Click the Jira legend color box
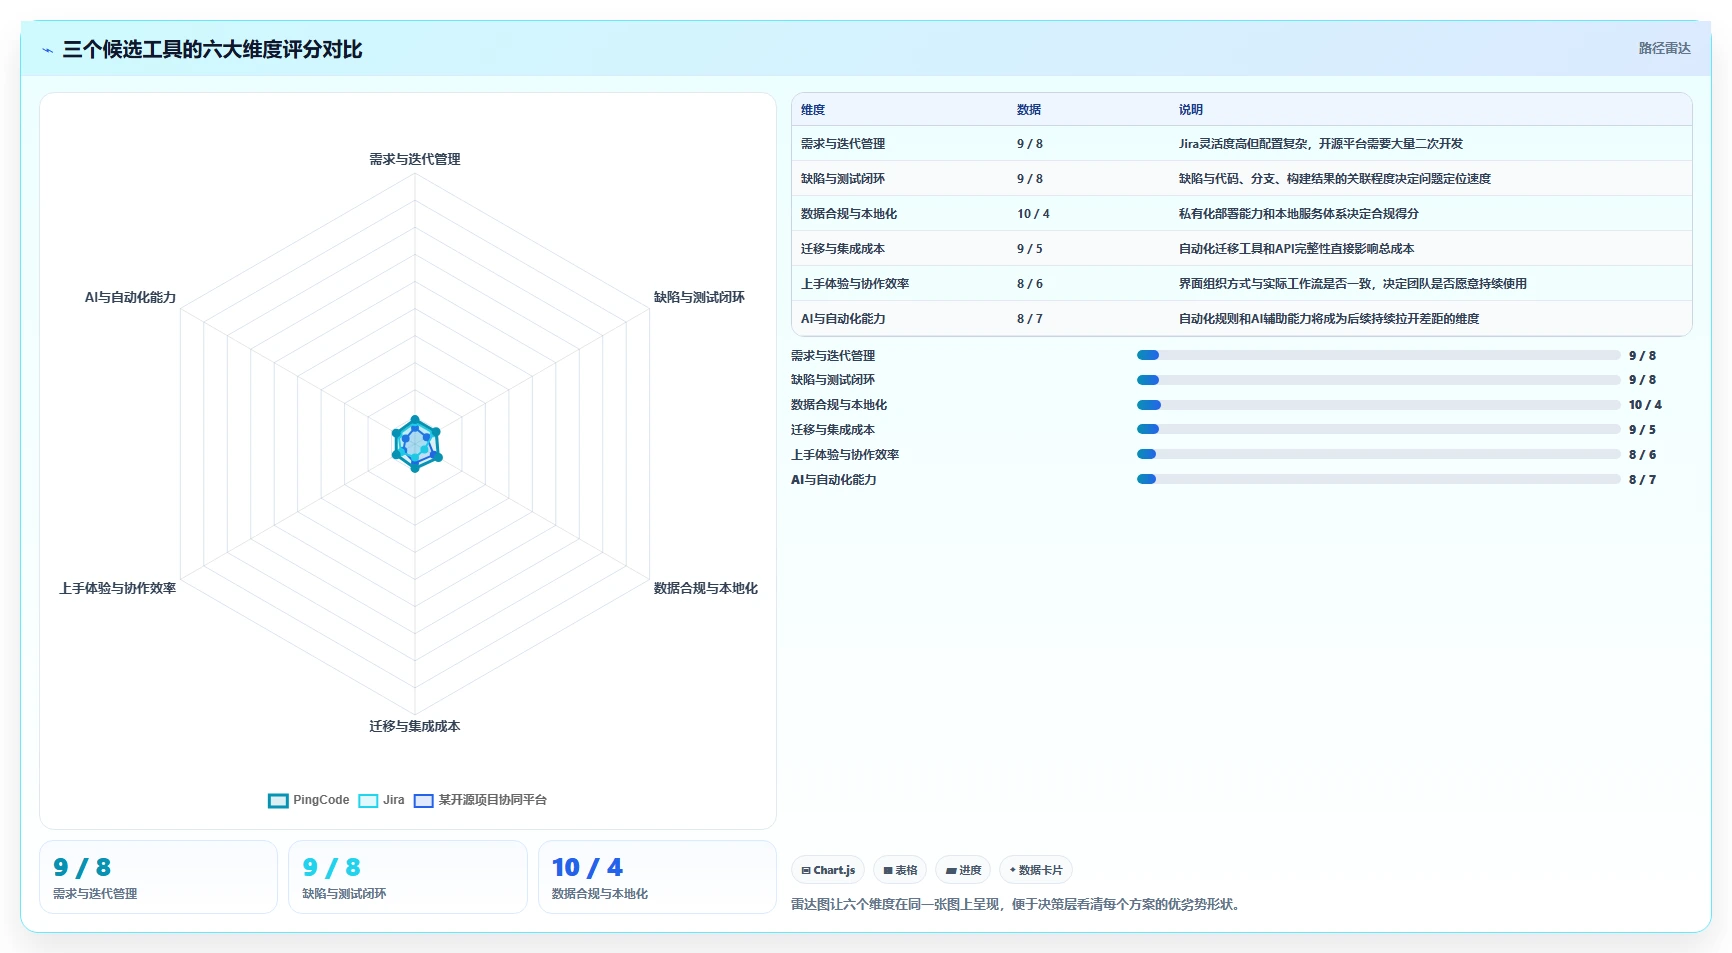Screen dimensions: 1732x953 [368, 801]
